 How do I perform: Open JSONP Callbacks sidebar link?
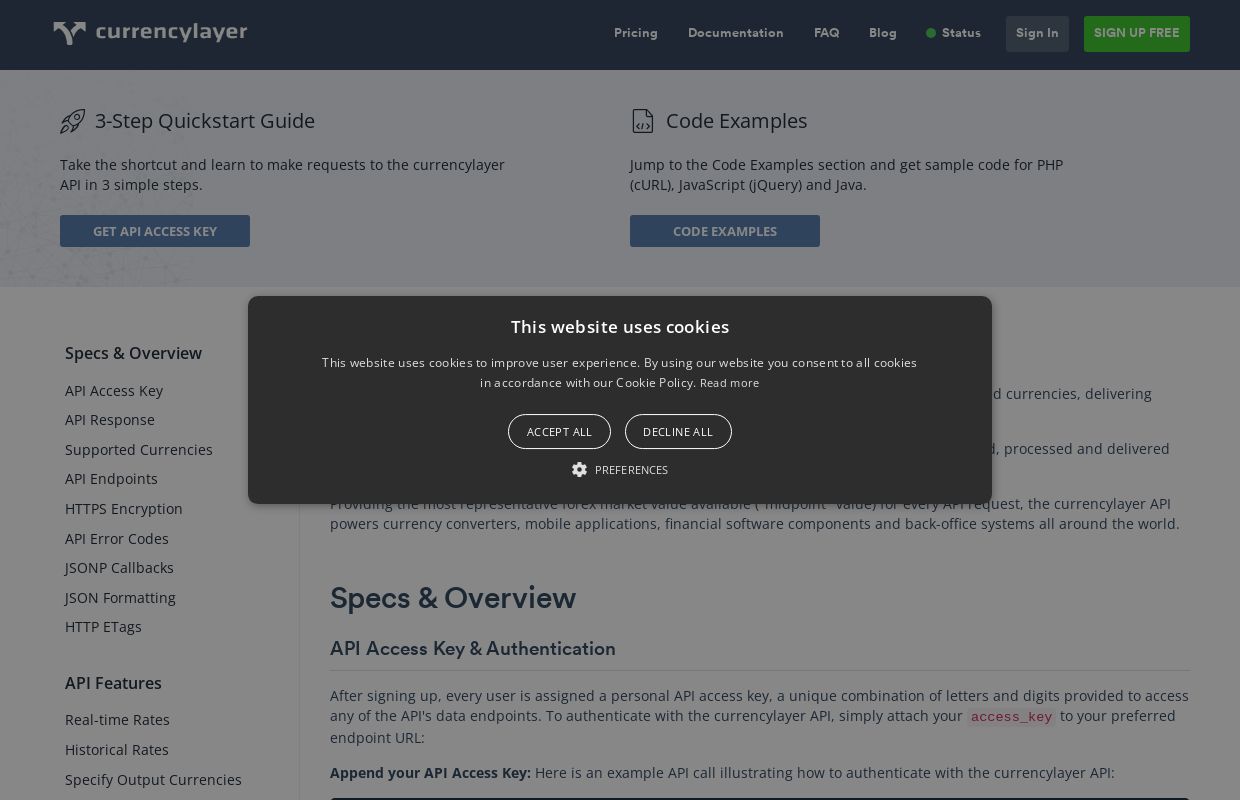(x=119, y=568)
